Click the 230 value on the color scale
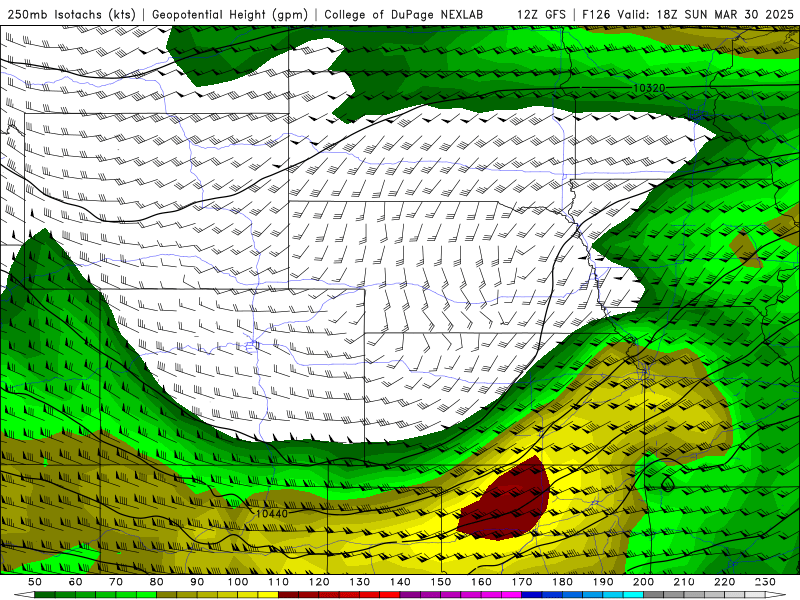 point(765,582)
